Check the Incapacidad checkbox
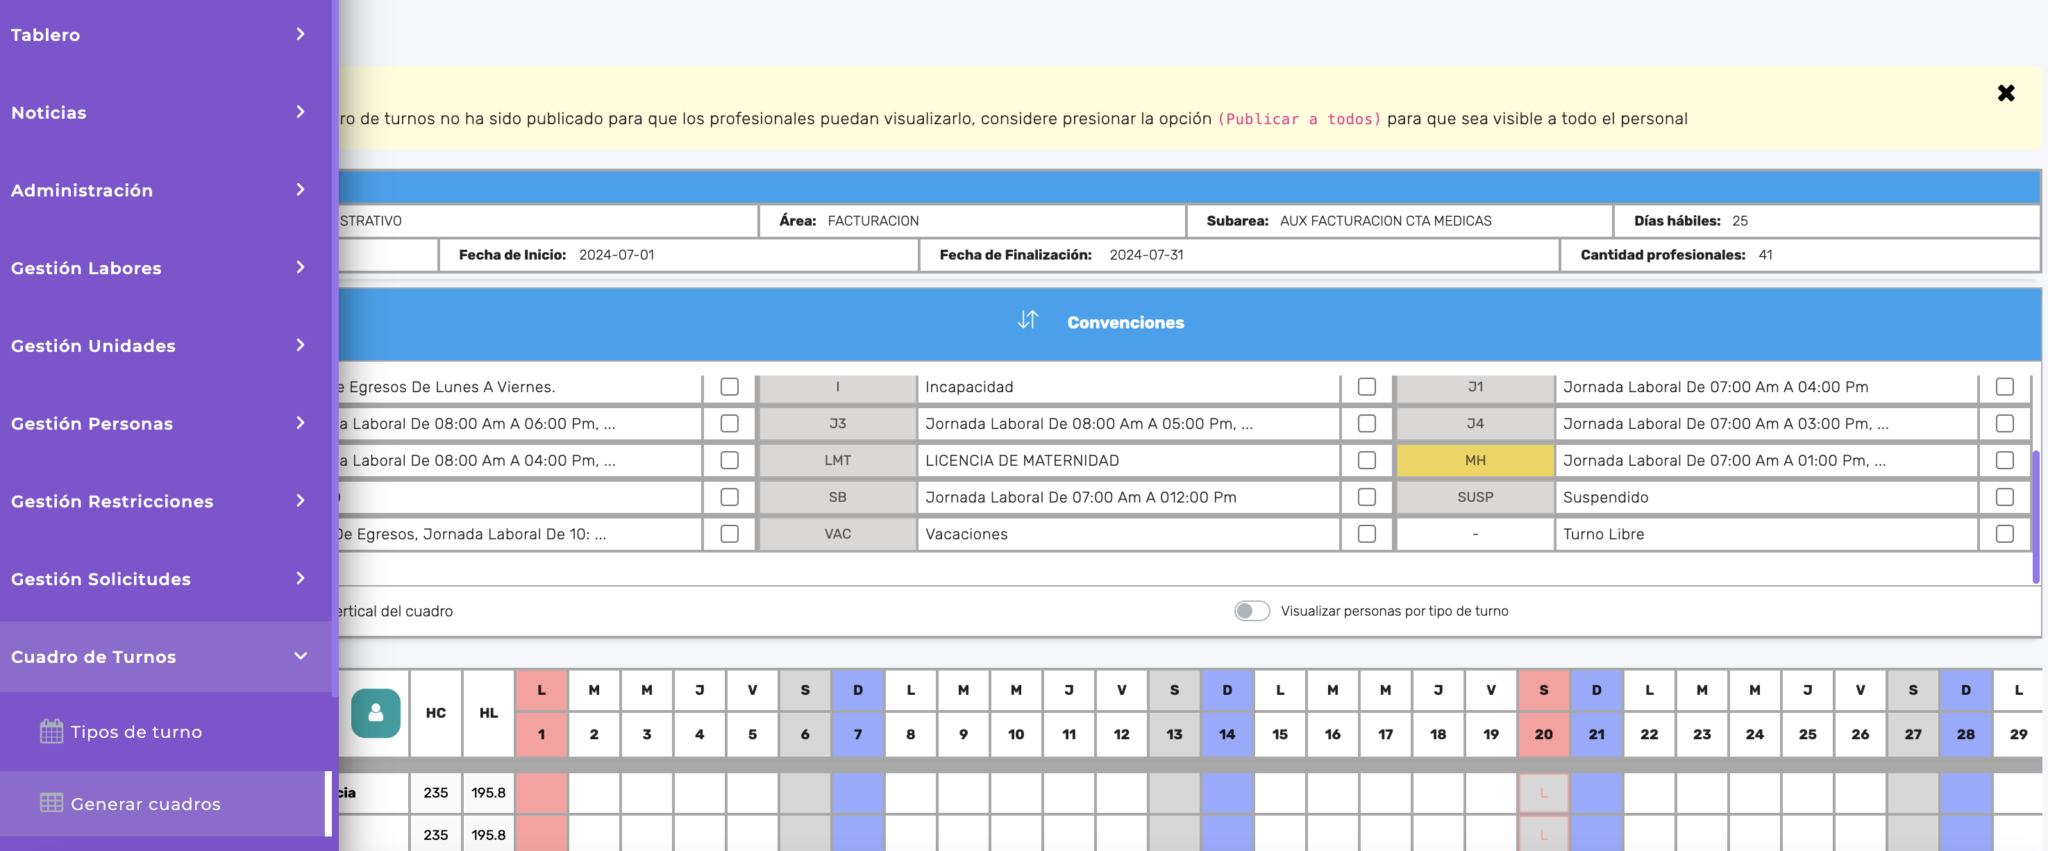 [x=1367, y=387]
